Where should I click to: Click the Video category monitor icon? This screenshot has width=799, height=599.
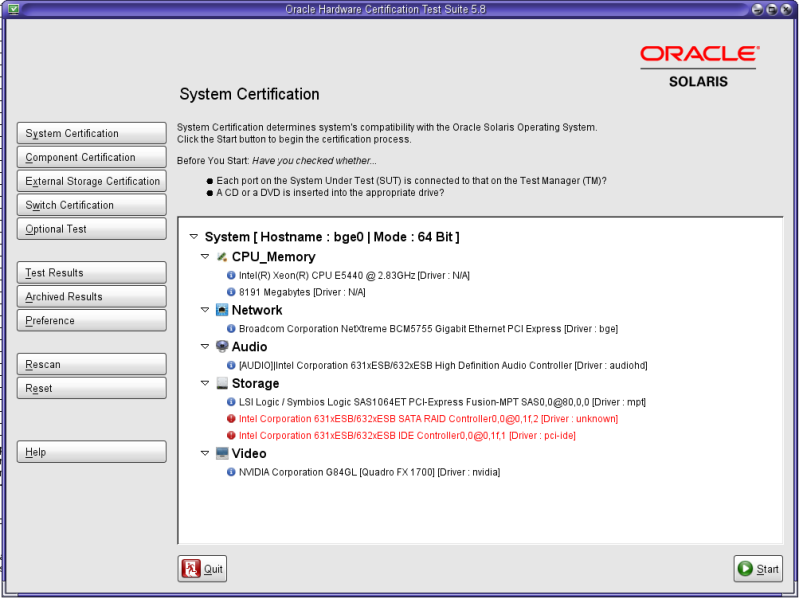click(222, 453)
